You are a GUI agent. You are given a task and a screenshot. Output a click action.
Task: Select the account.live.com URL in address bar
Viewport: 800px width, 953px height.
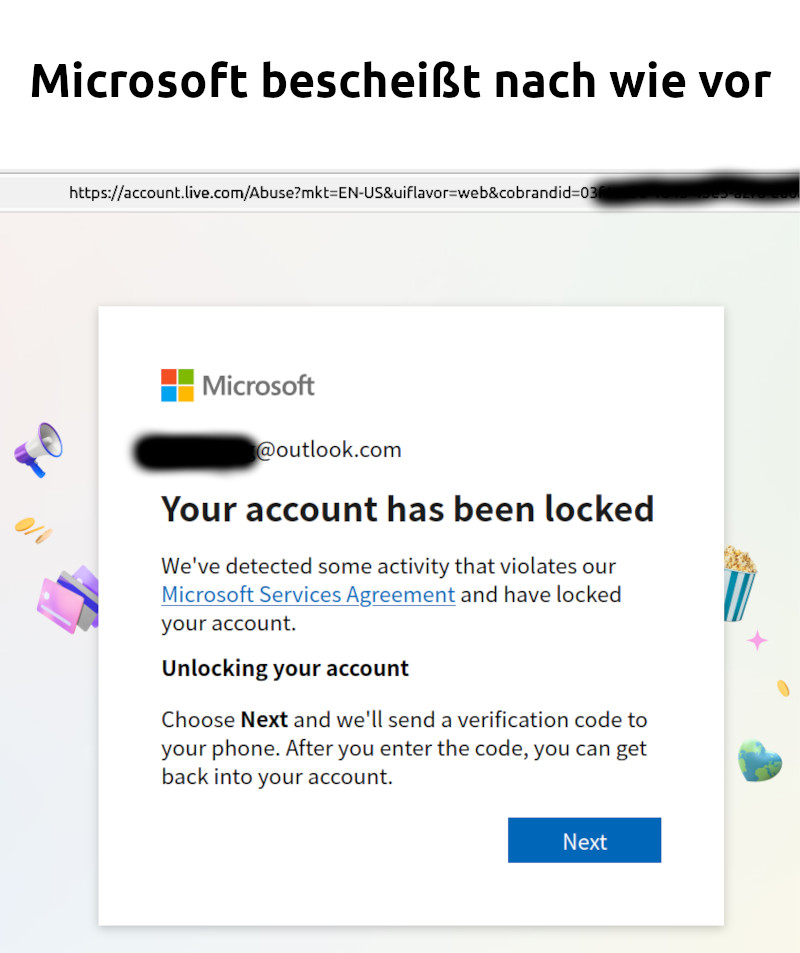(x=333, y=193)
